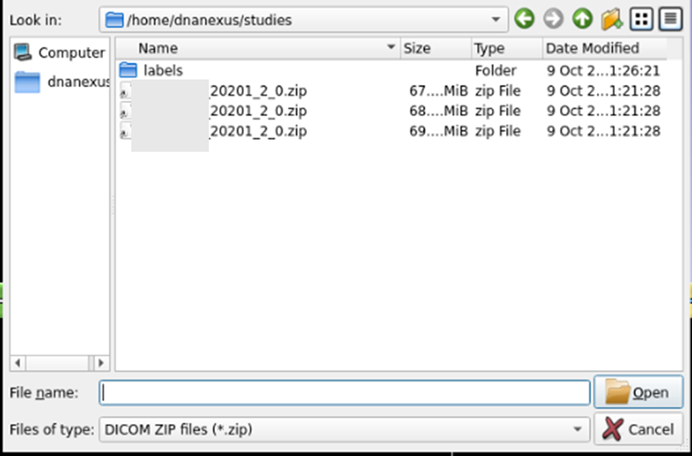Switch to detail view mode
Viewport: 692px width, 456px height.
pos(669,19)
